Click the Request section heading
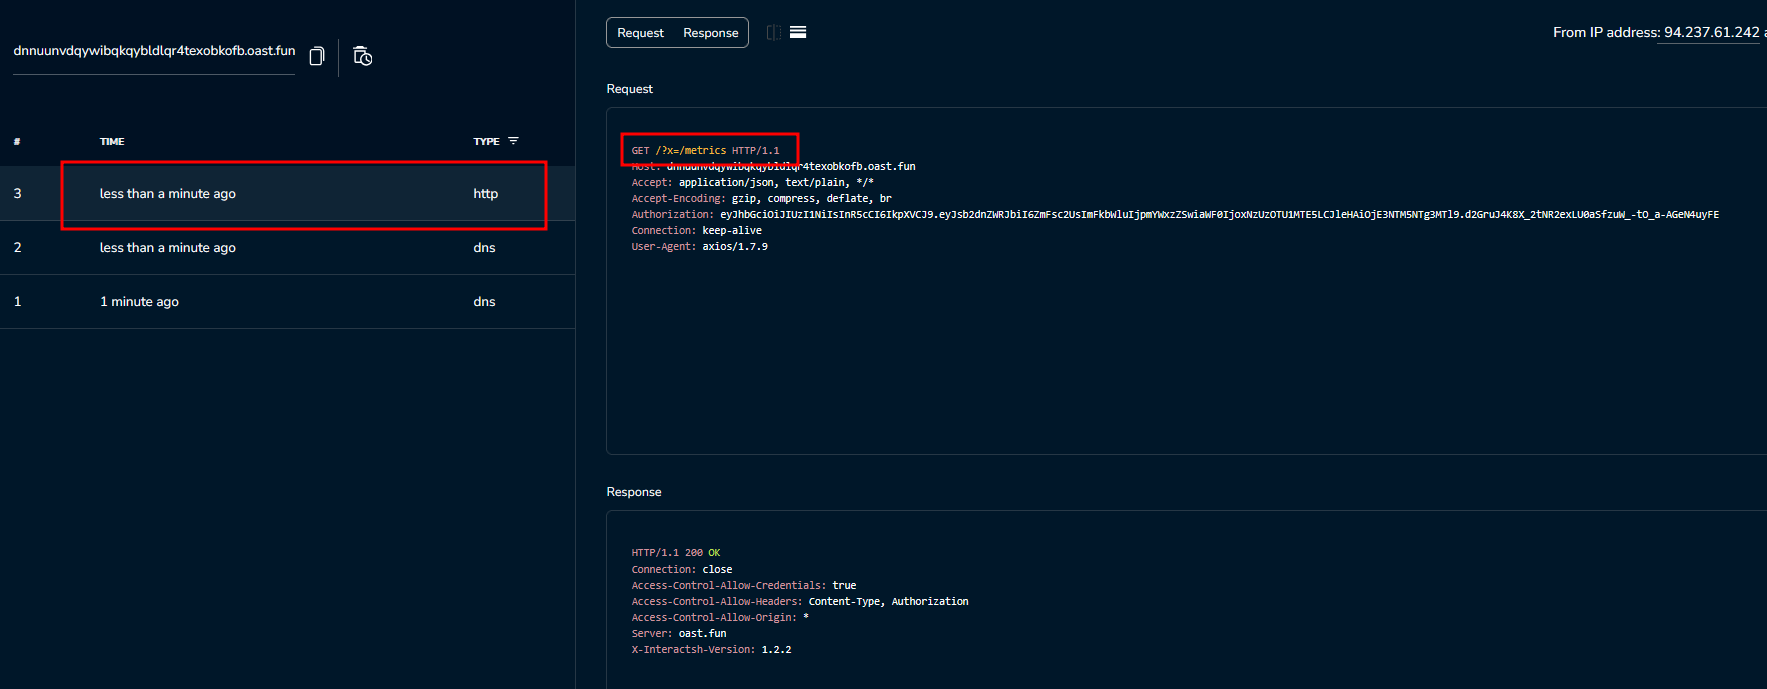The image size is (1767, 689). coord(629,89)
